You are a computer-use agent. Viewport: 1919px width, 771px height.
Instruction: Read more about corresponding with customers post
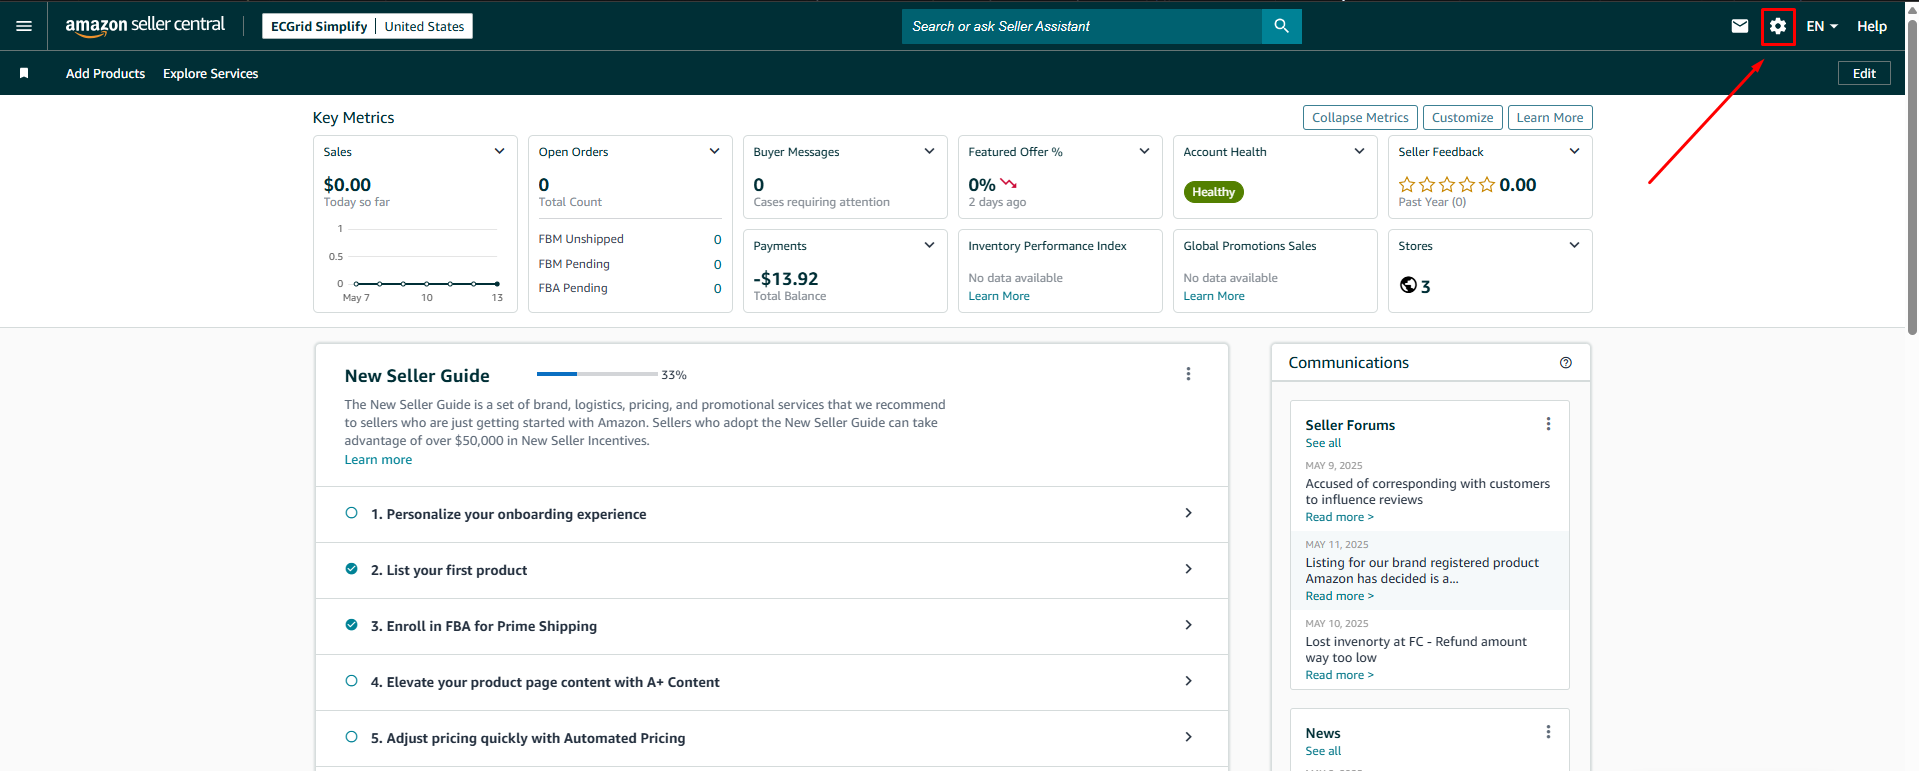point(1339,517)
